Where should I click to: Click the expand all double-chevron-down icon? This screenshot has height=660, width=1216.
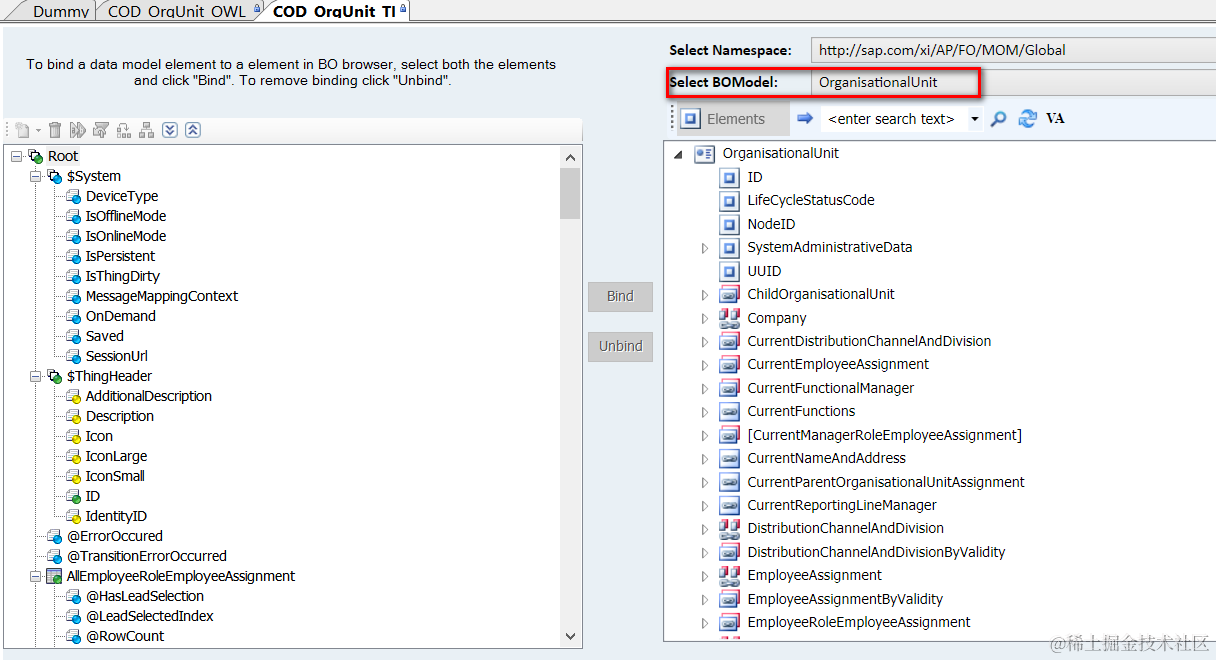coord(170,130)
